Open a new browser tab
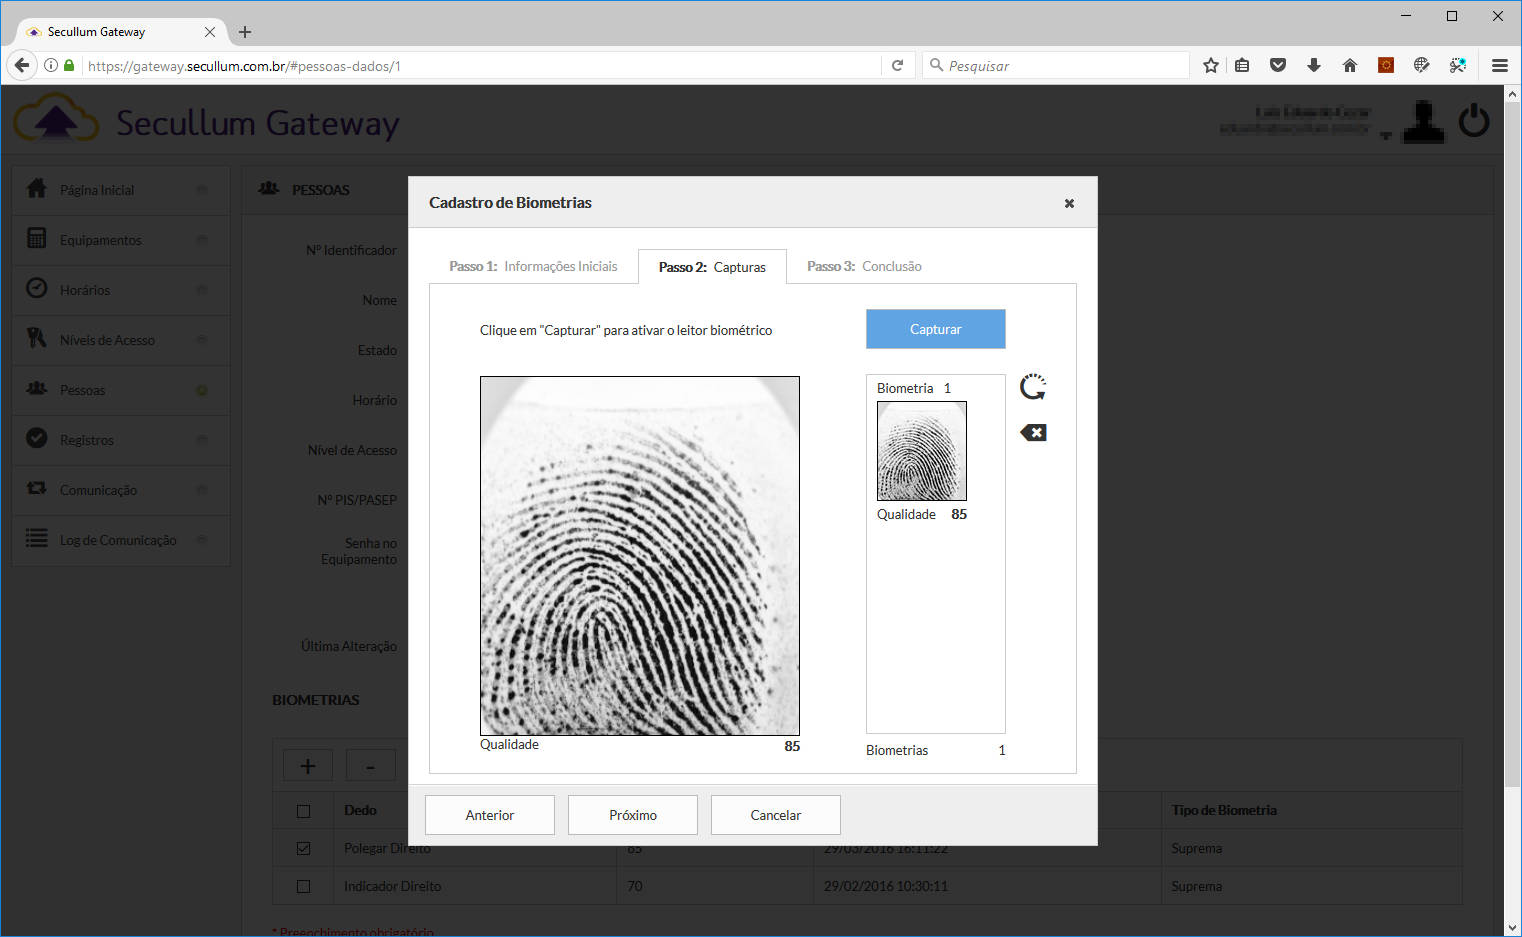The width and height of the screenshot is (1522, 937). pyautogui.click(x=245, y=32)
